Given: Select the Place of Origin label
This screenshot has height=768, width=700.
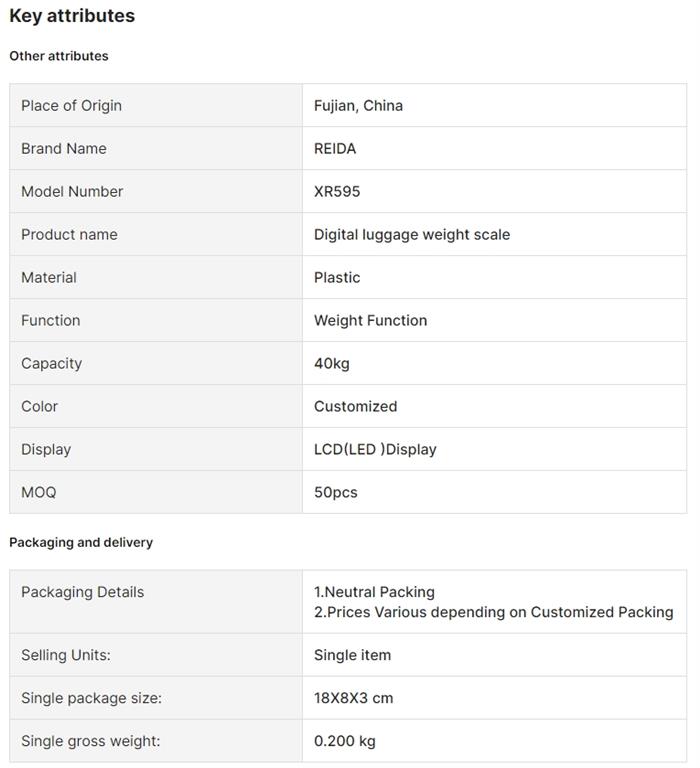Looking at the screenshot, I should tap(71, 105).
